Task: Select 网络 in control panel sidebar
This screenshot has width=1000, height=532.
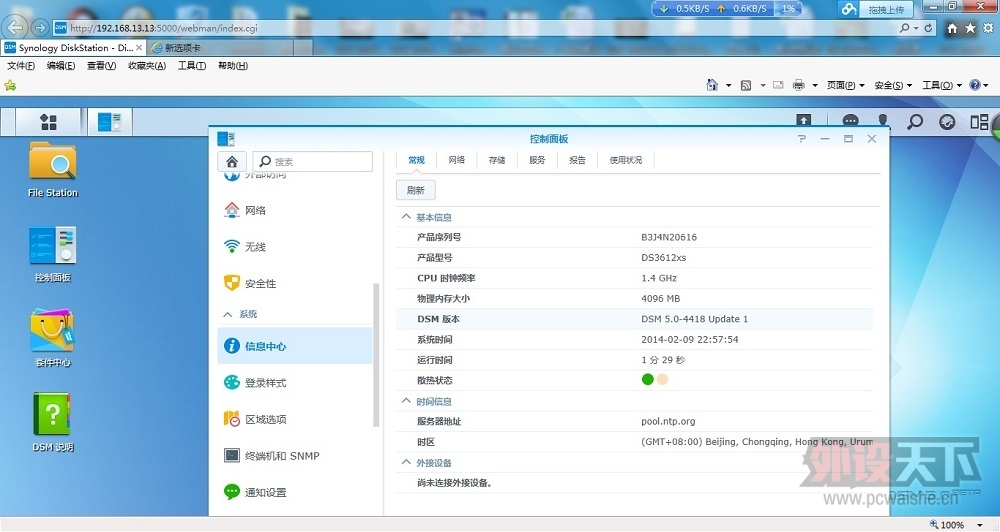Action: [295, 211]
